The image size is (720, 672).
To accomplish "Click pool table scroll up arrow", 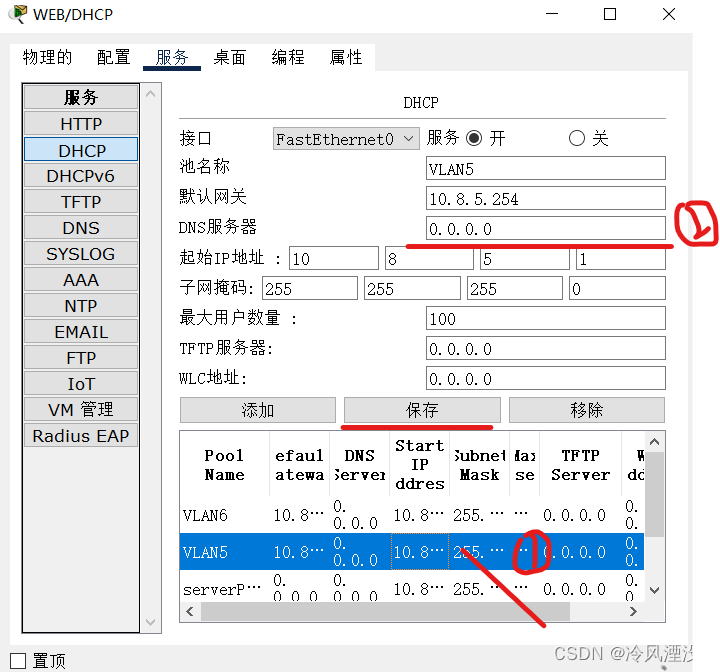I will [x=655, y=442].
